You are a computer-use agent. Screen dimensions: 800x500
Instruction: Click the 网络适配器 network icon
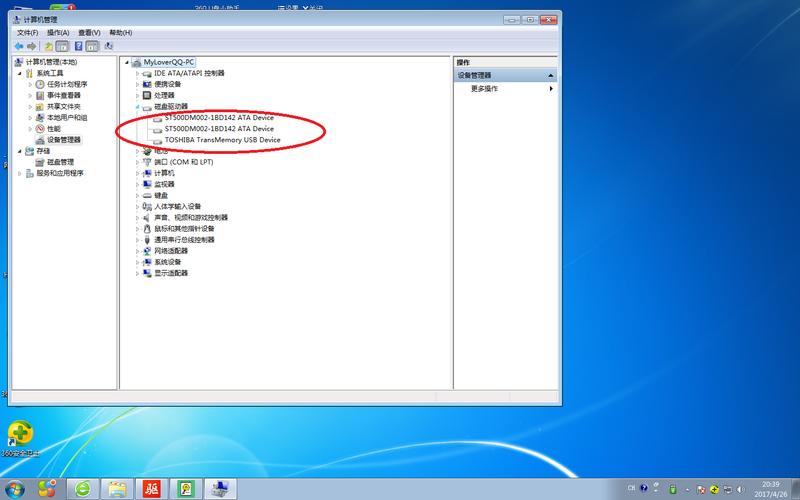click(147, 251)
